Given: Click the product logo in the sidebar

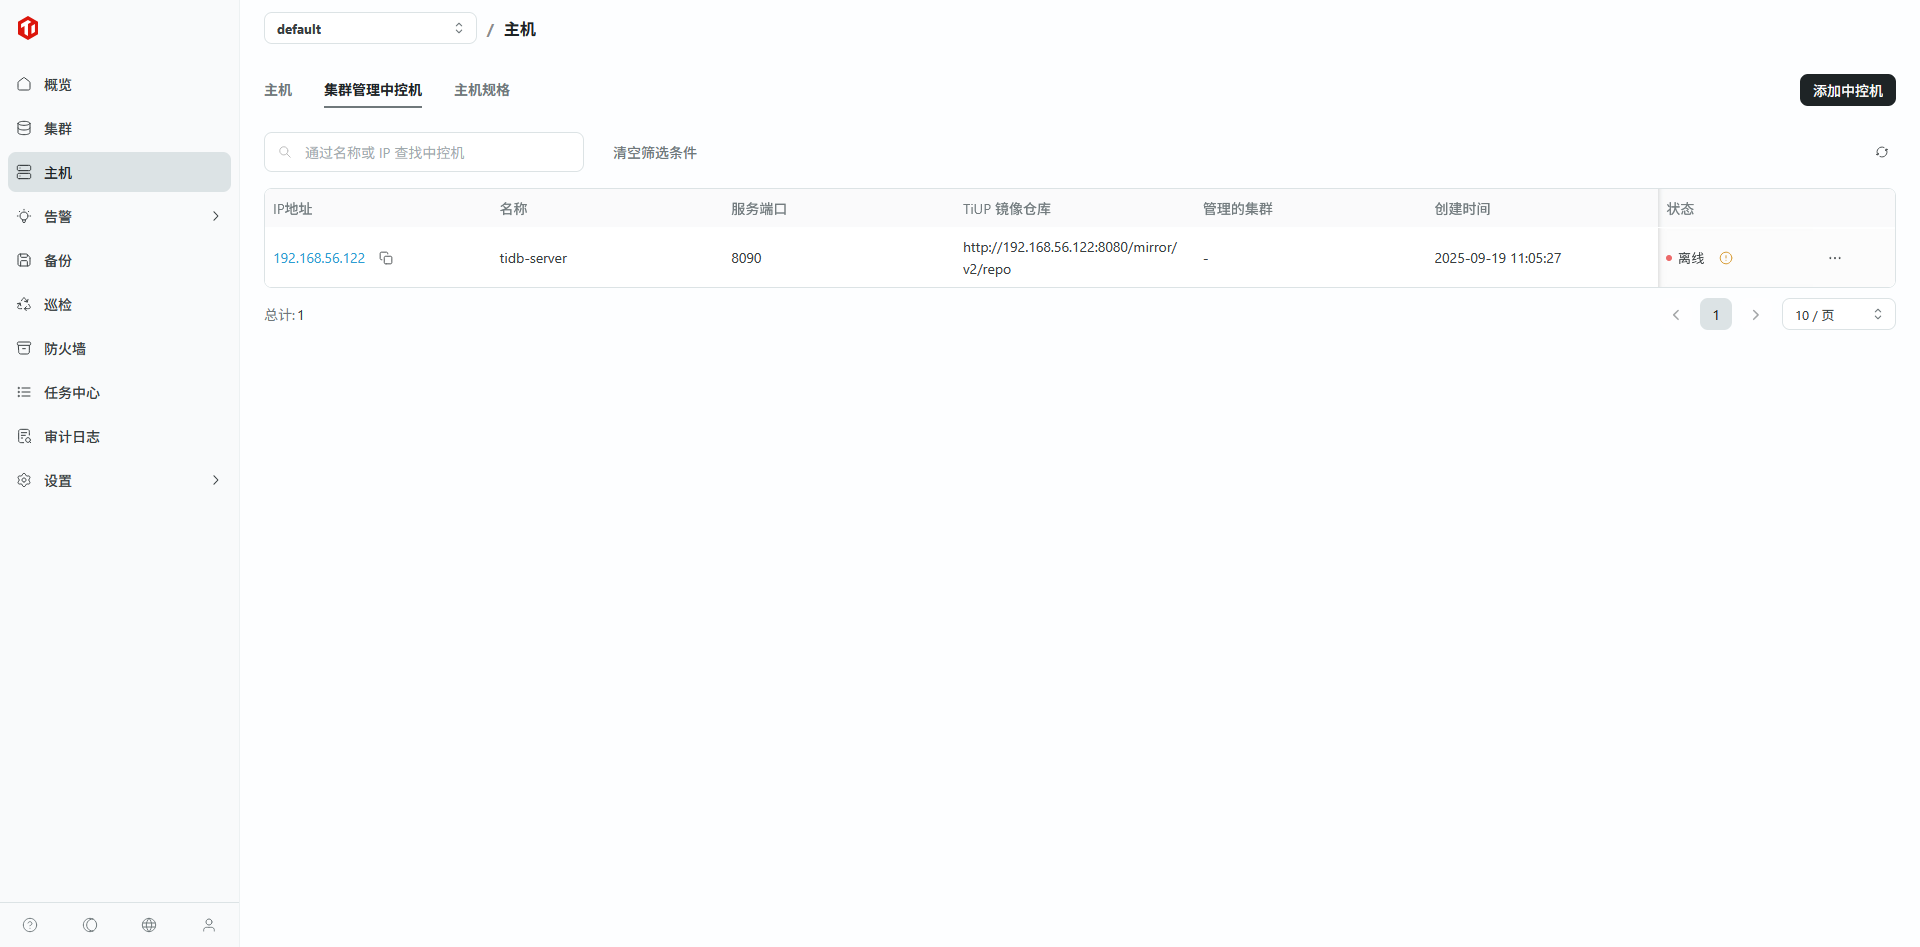Looking at the screenshot, I should (28, 28).
